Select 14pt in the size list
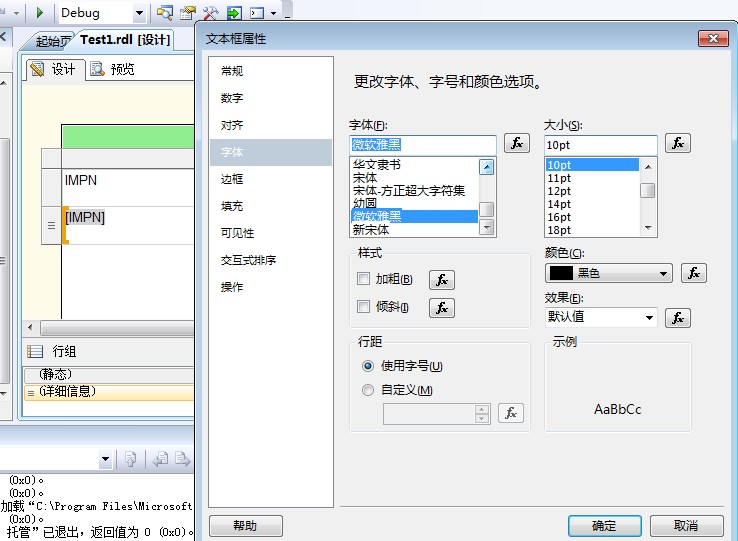The width and height of the screenshot is (738, 541). [x=592, y=204]
